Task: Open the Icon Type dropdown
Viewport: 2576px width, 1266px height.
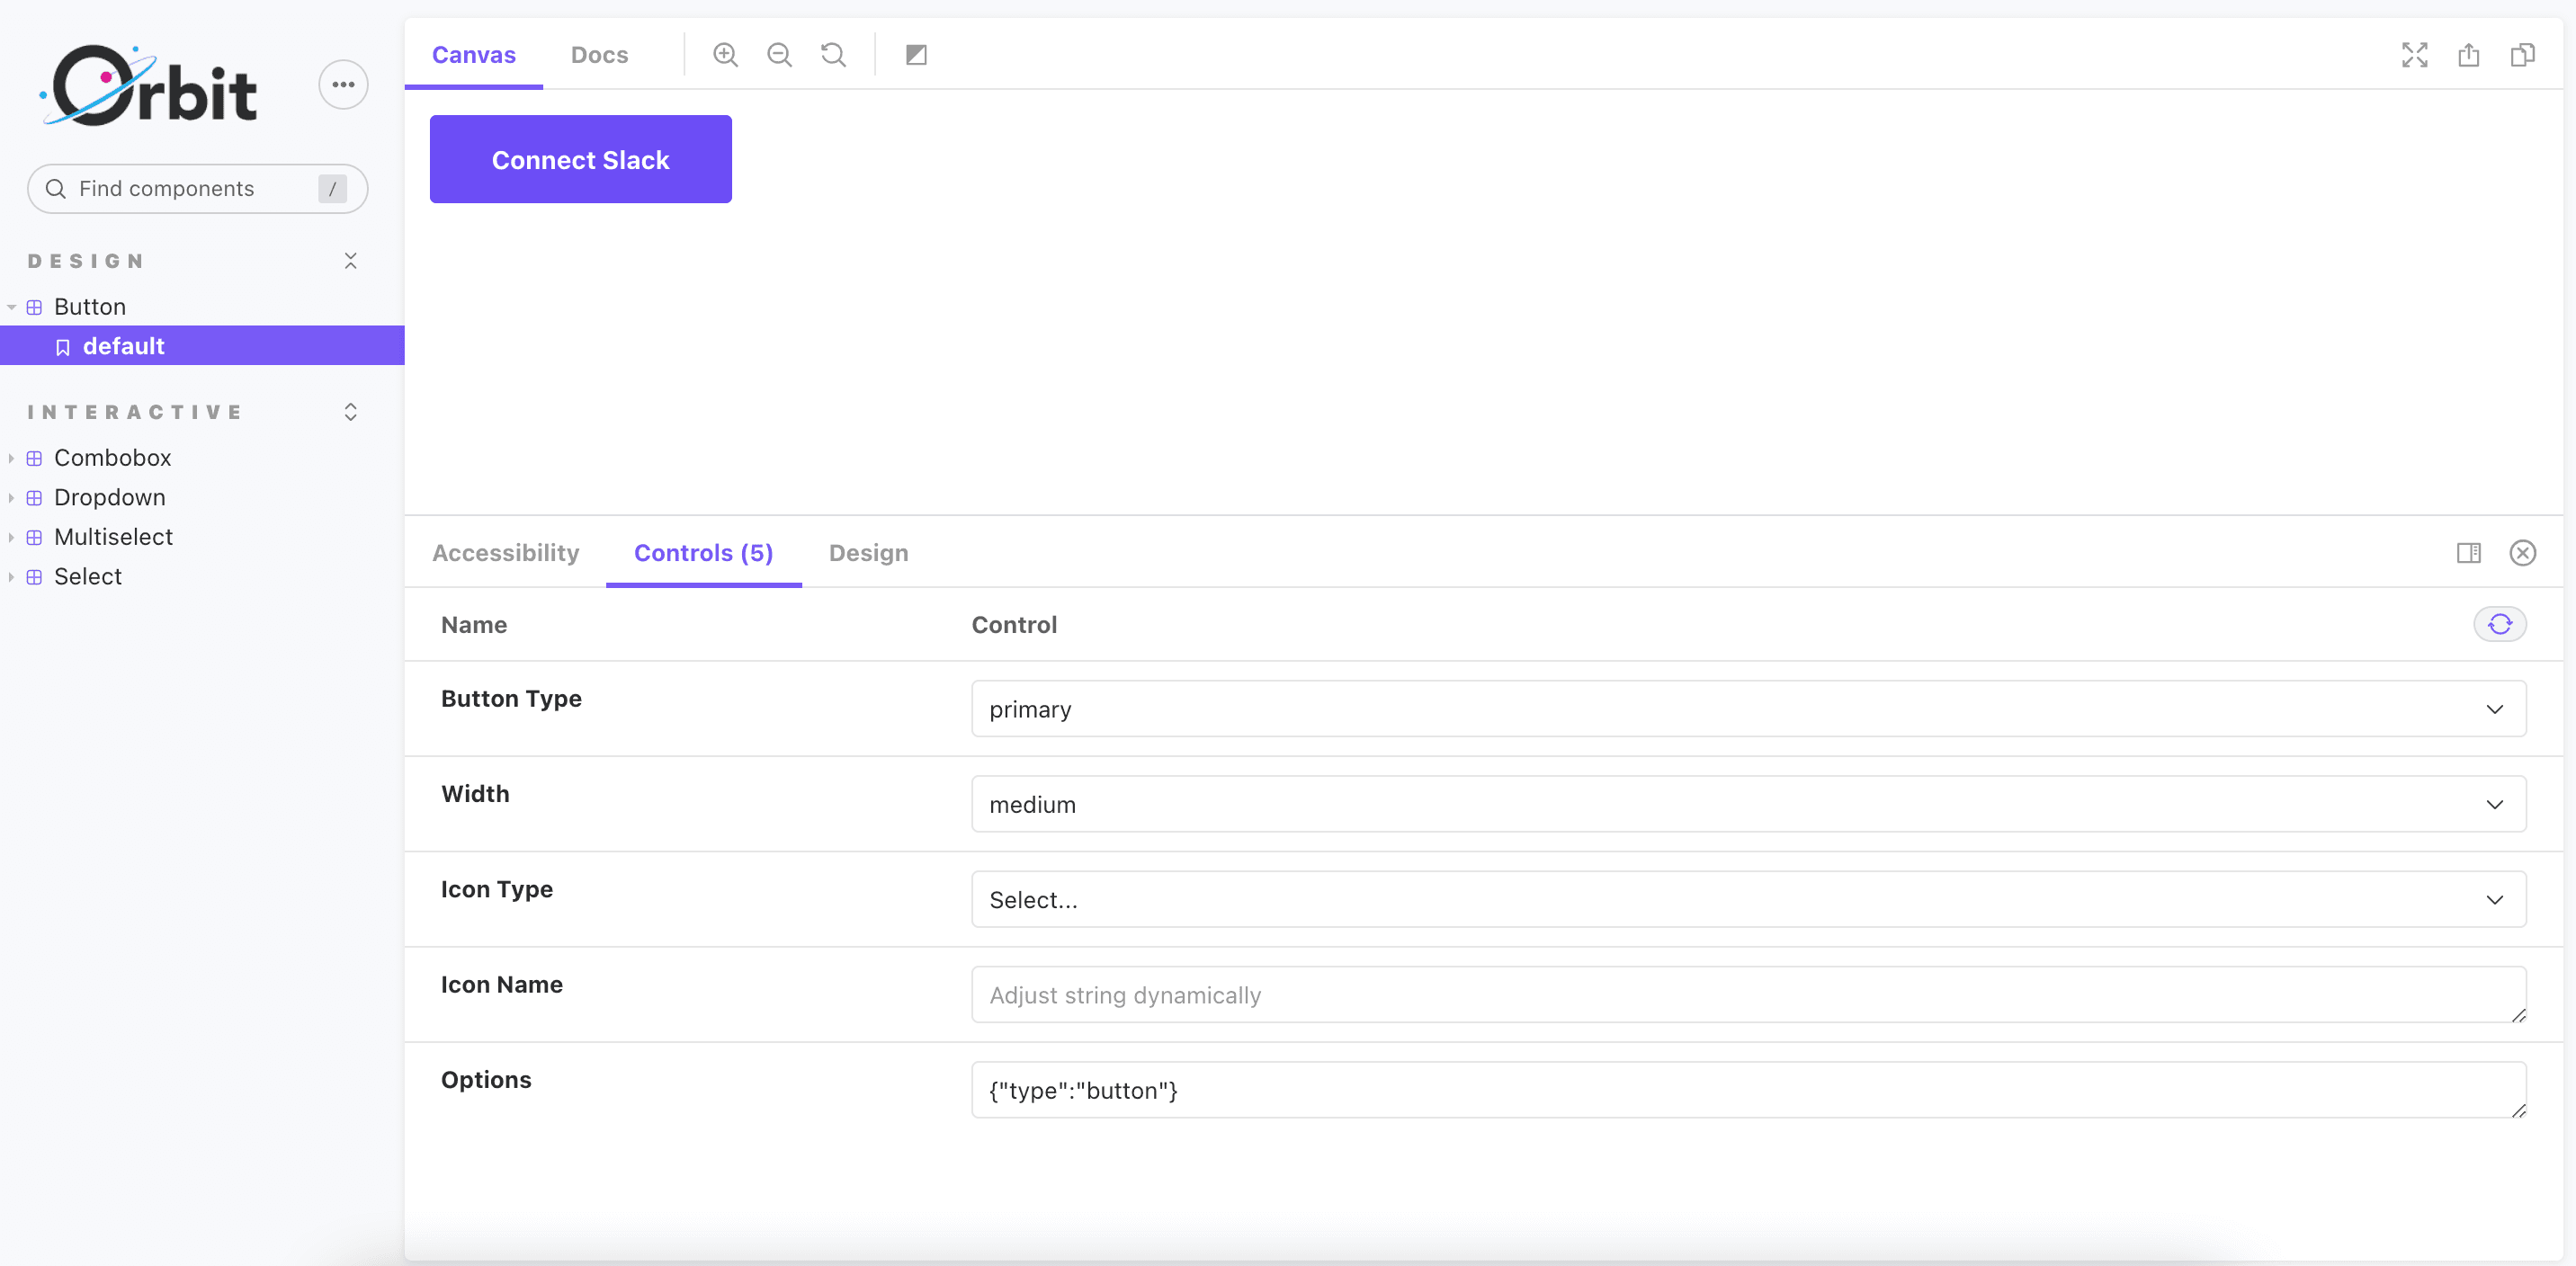Action: [x=1748, y=899]
